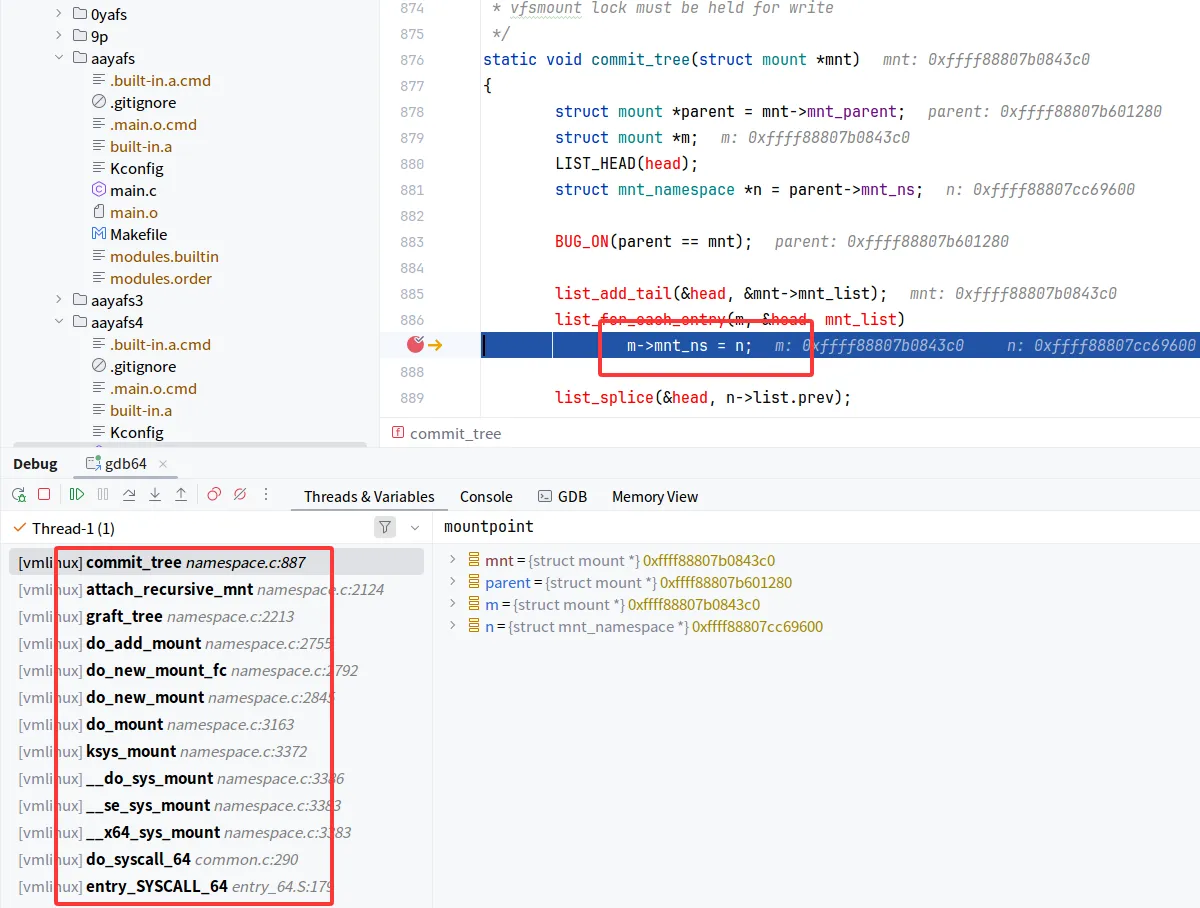Expand the mnt variable
The image size is (1200, 908).
coord(453,560)
